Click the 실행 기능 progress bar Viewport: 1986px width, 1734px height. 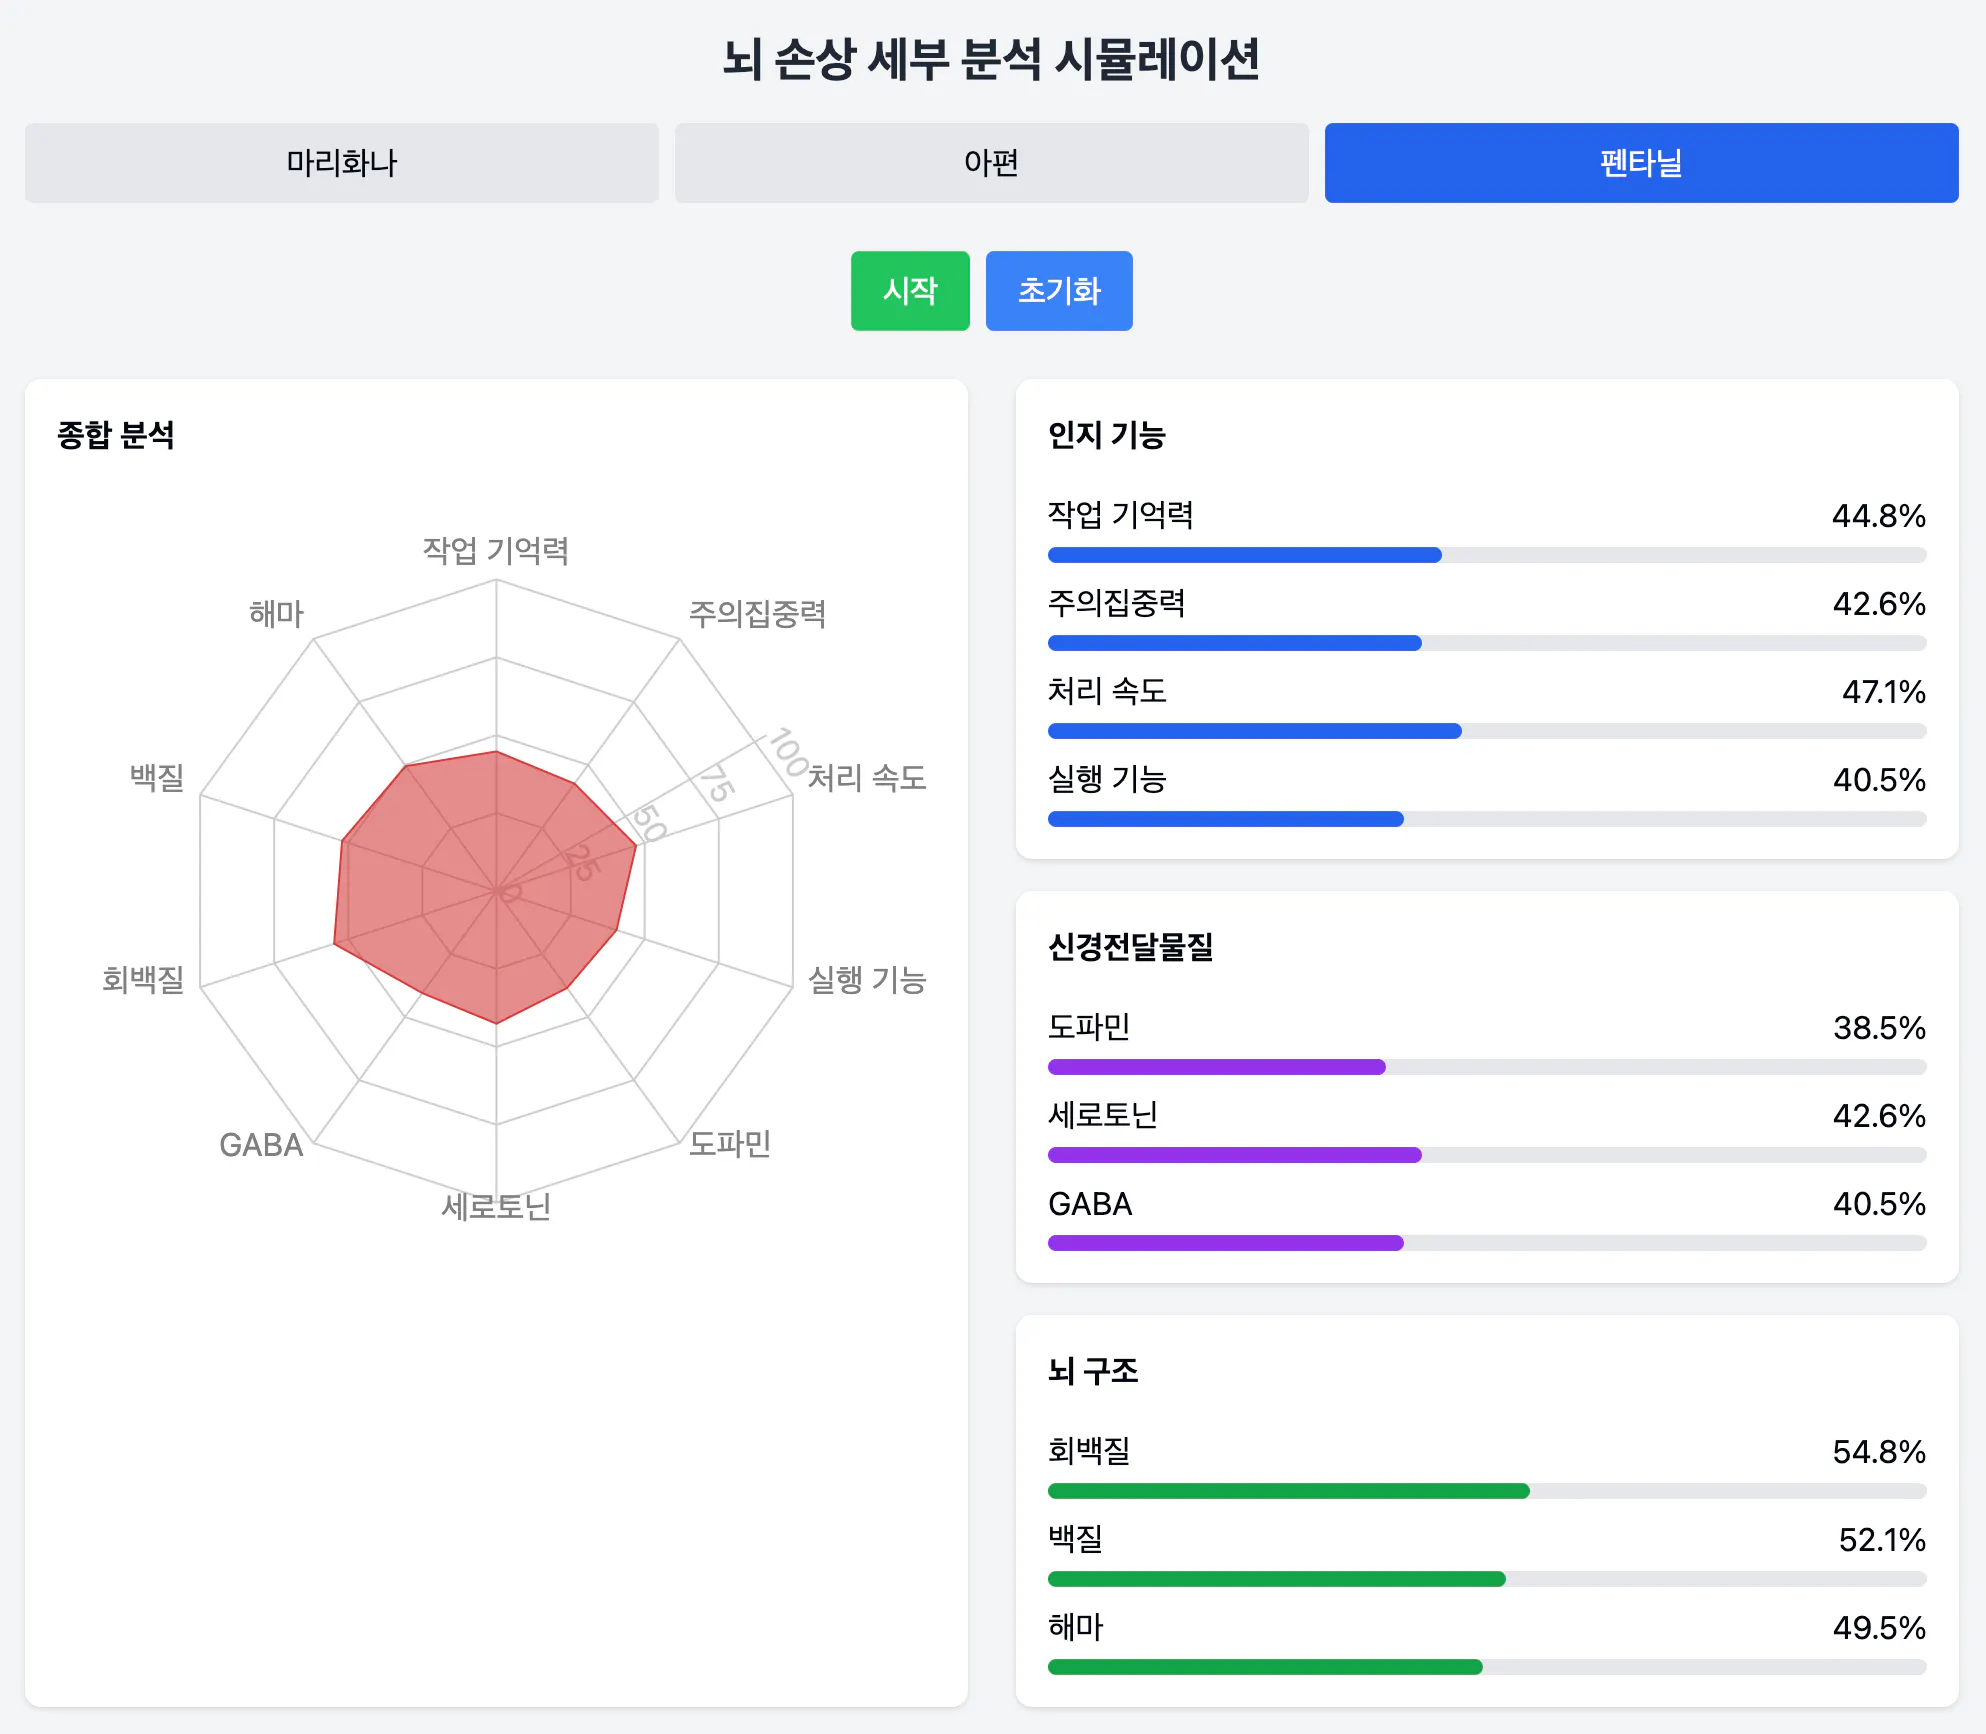pyautogui.click(x=1486, y=819)
